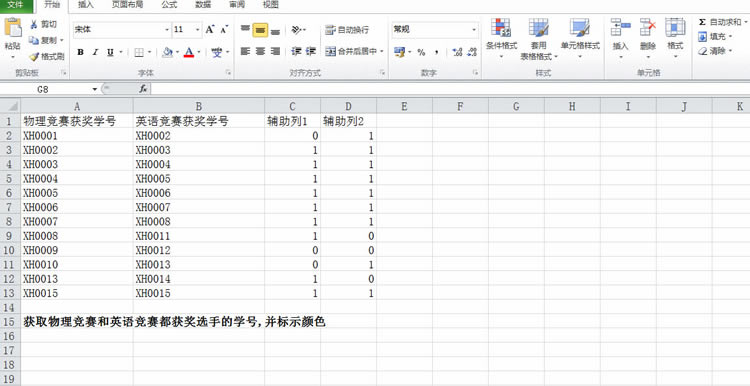This screenshot has width=750, height=386.
Task: Open the fill color dropdown arrow
Action: [177, 52]
